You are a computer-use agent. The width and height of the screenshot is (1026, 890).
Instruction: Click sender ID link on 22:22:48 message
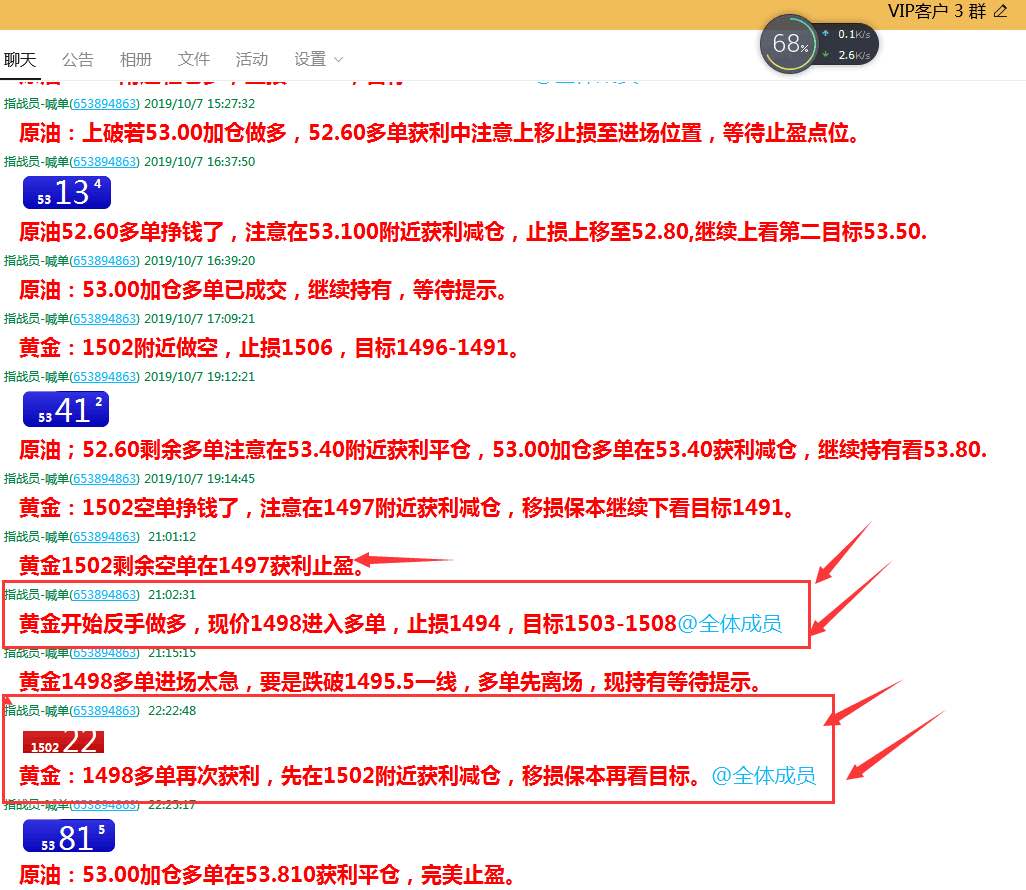[105, 711]
